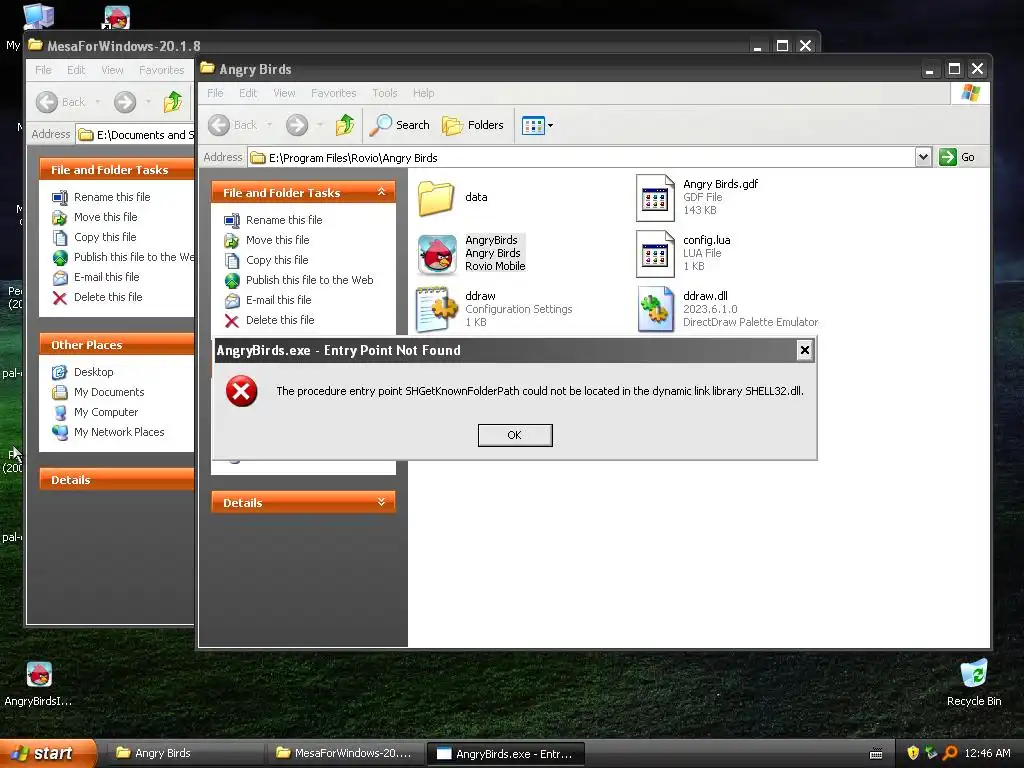Open Tools menu in Angry Birds window
1024x768 pixels.
click(x=385, y=93)
